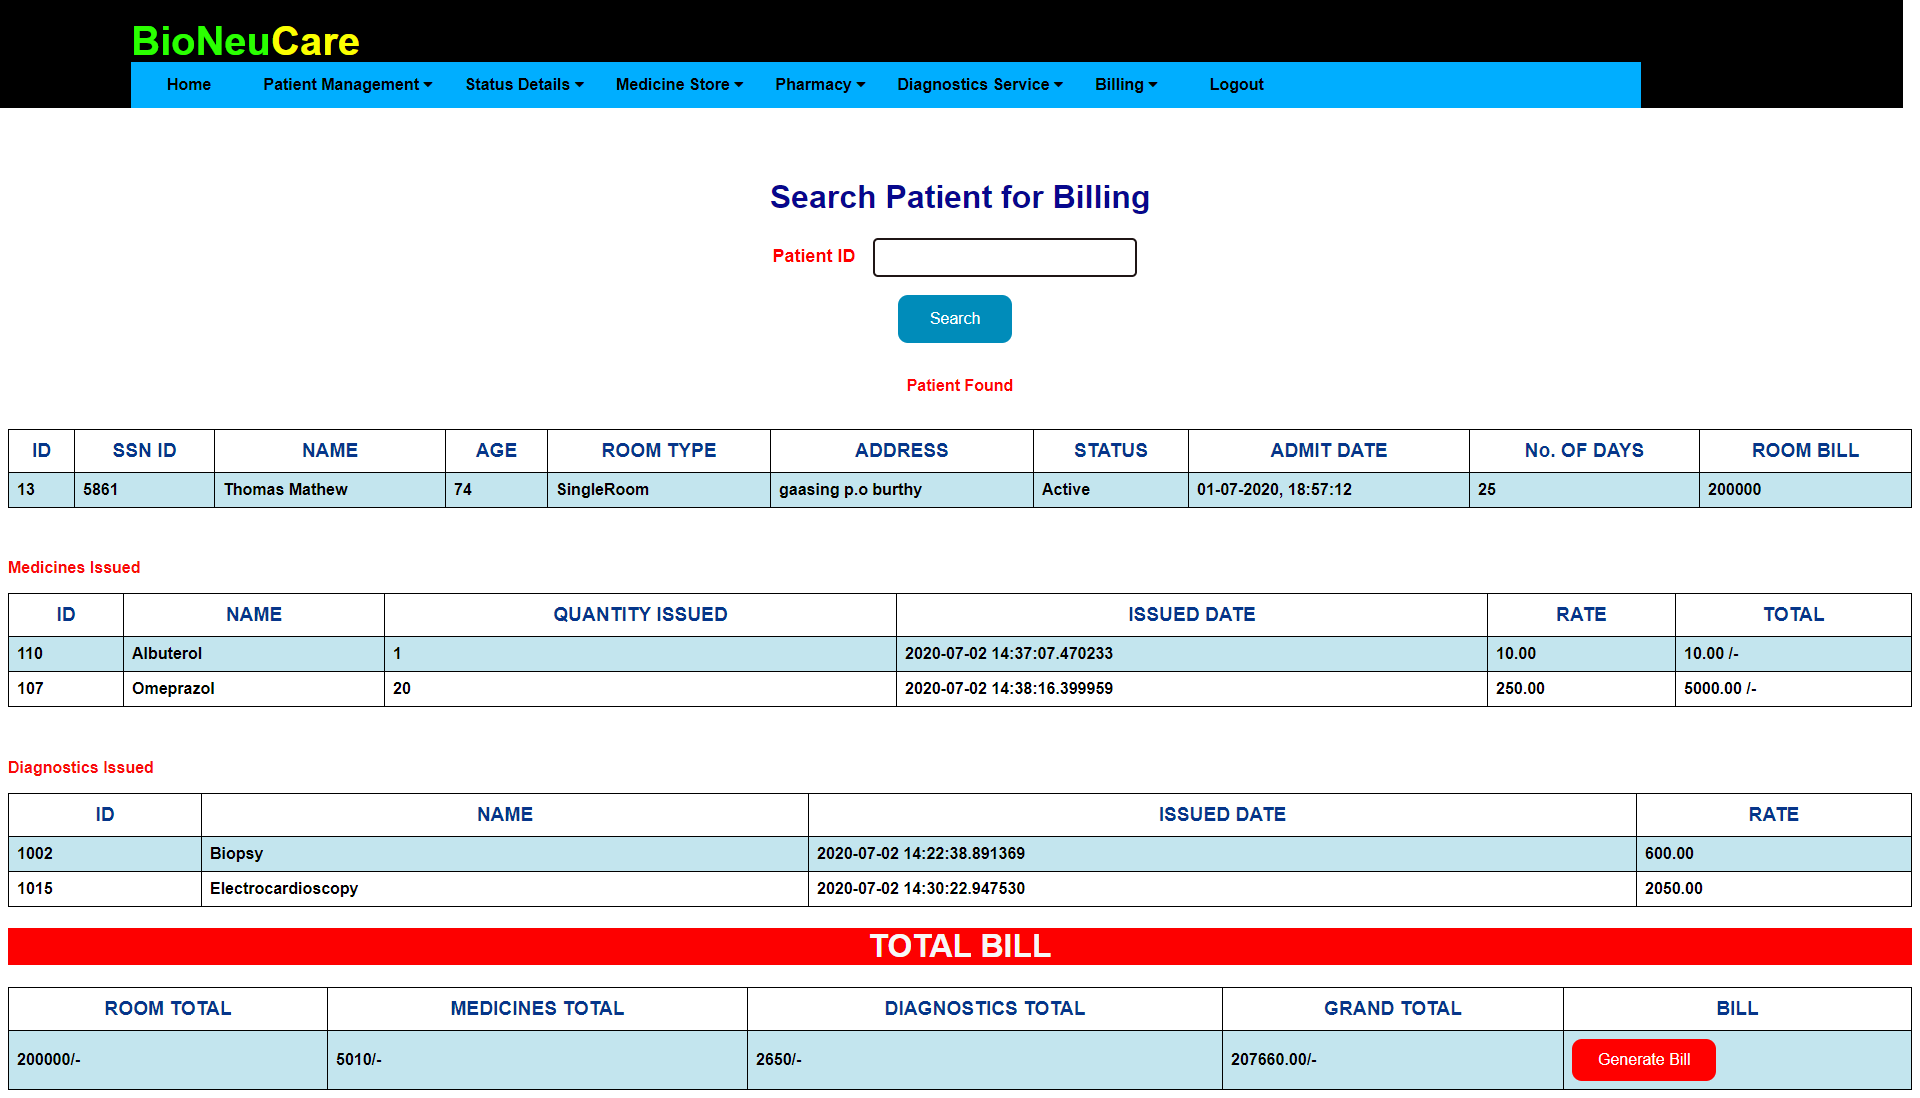This screenshot has width=1920, height=1098.
Task: Expand the Medicine Store dropdown
Action: [x=678, y=85]
